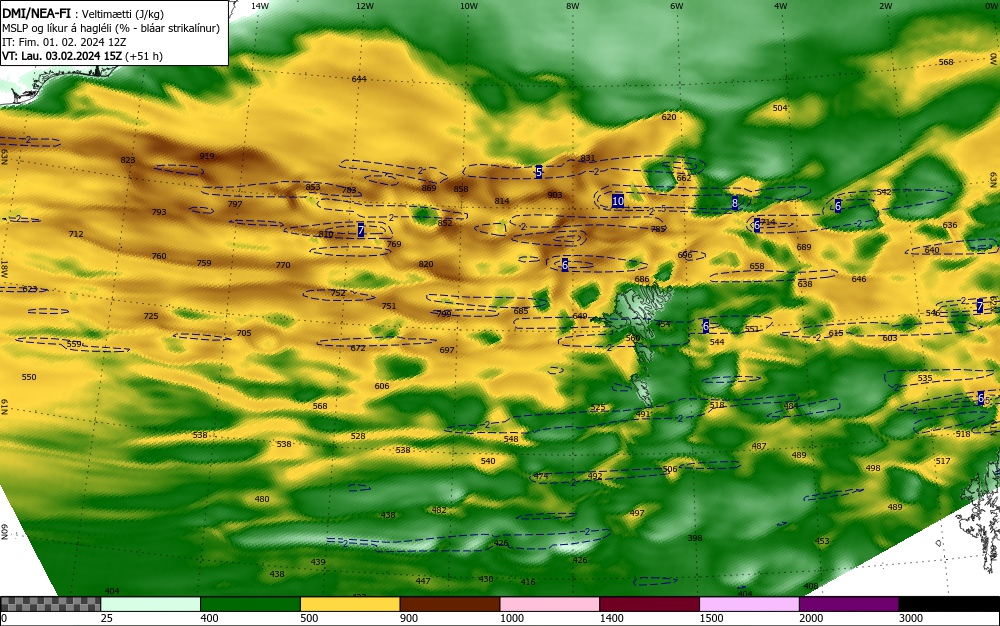Click the map value 770
Image resolution: width=1000 pixels, height=626 pixels.
click(283, 265)
